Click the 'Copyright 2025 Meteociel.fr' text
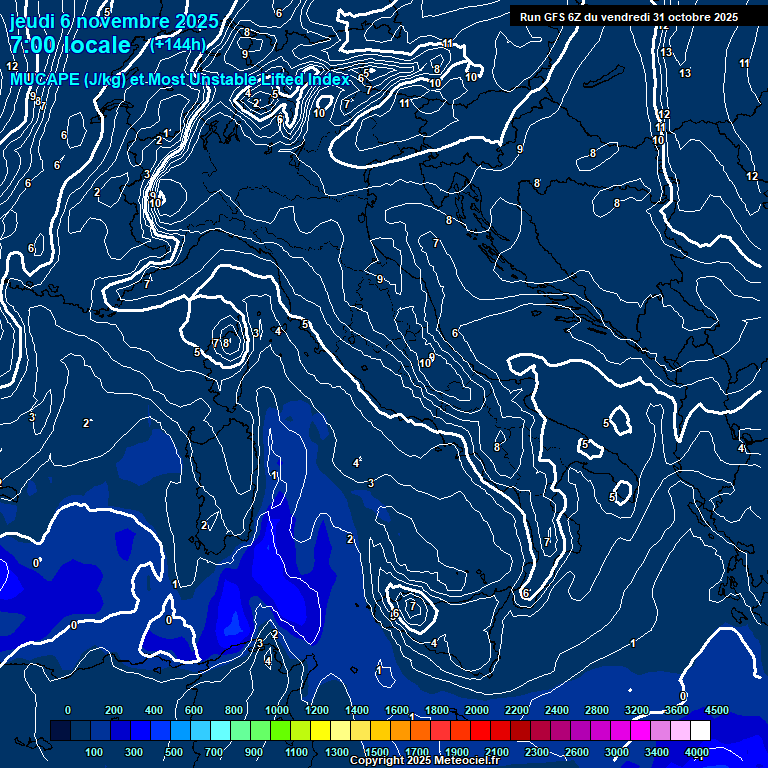This screenshot has width=768, height=768. (425, 760)
